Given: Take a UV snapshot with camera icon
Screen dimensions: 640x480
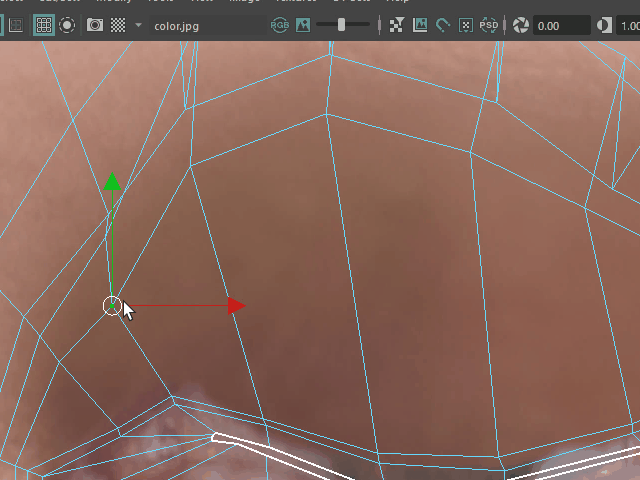Looking at the screenshot, I should [x=94, y=26].
